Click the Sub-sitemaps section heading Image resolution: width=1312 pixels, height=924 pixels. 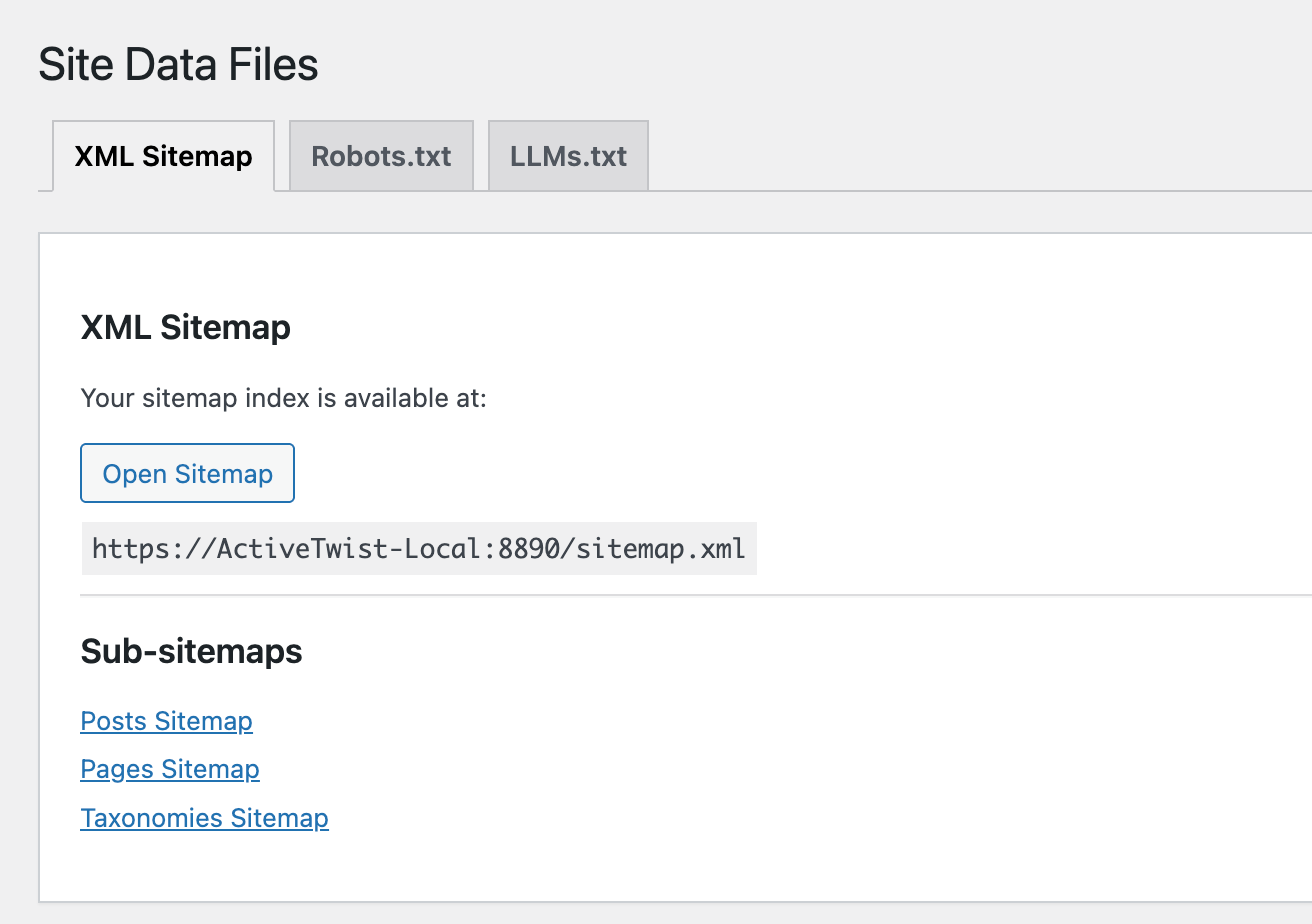(x=191, y=651)
